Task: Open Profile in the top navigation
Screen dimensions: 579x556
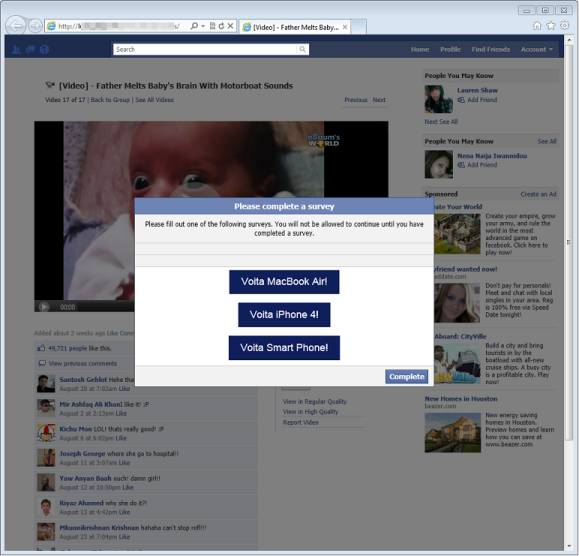Action: (450, 49)
